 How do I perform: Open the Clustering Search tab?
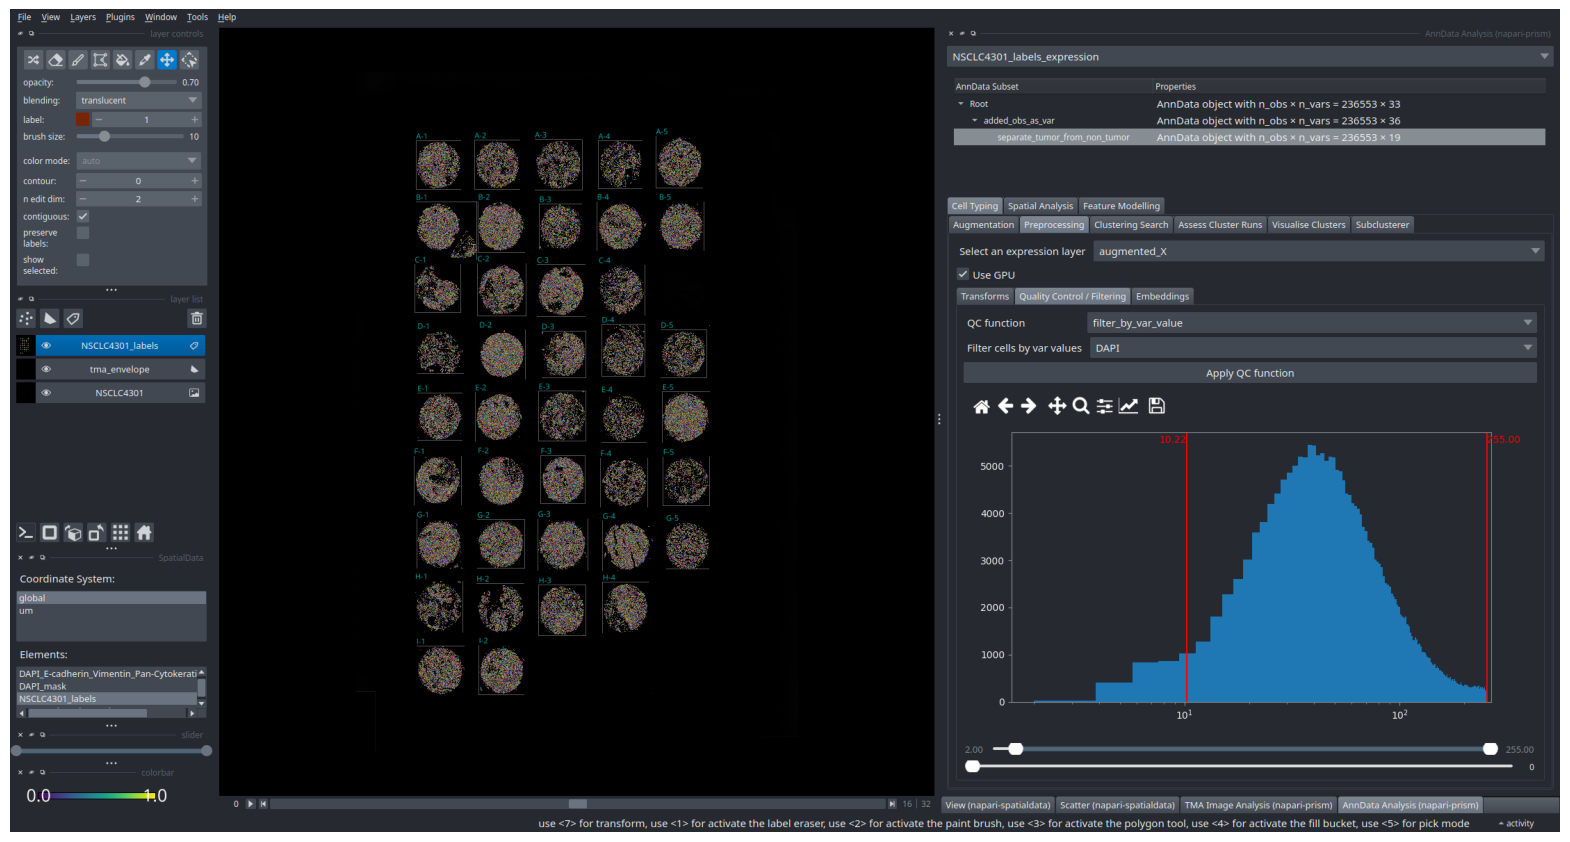tap(1131, 225)
